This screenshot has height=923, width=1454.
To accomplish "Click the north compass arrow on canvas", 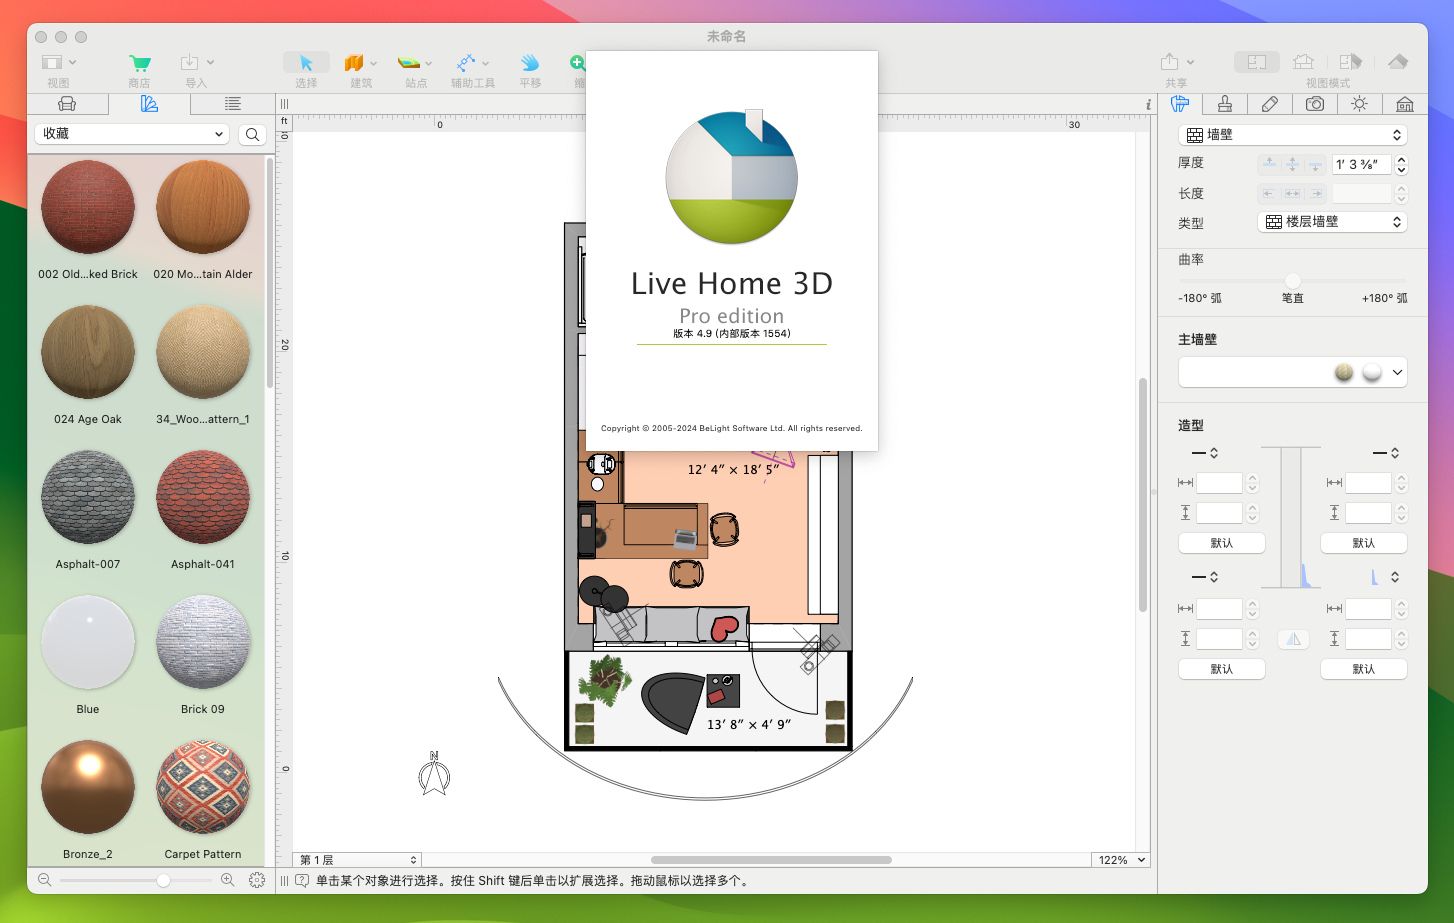I will coord(434,774).
